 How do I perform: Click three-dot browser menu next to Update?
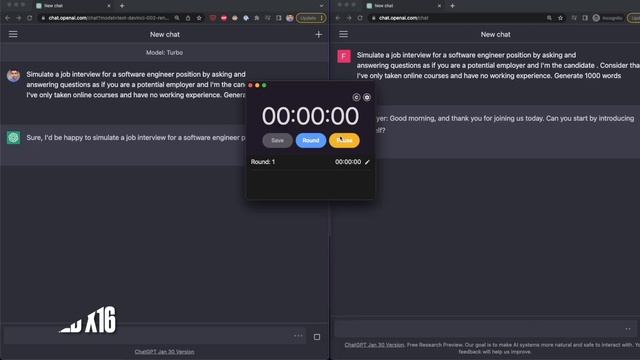click(x=322, y=18)
